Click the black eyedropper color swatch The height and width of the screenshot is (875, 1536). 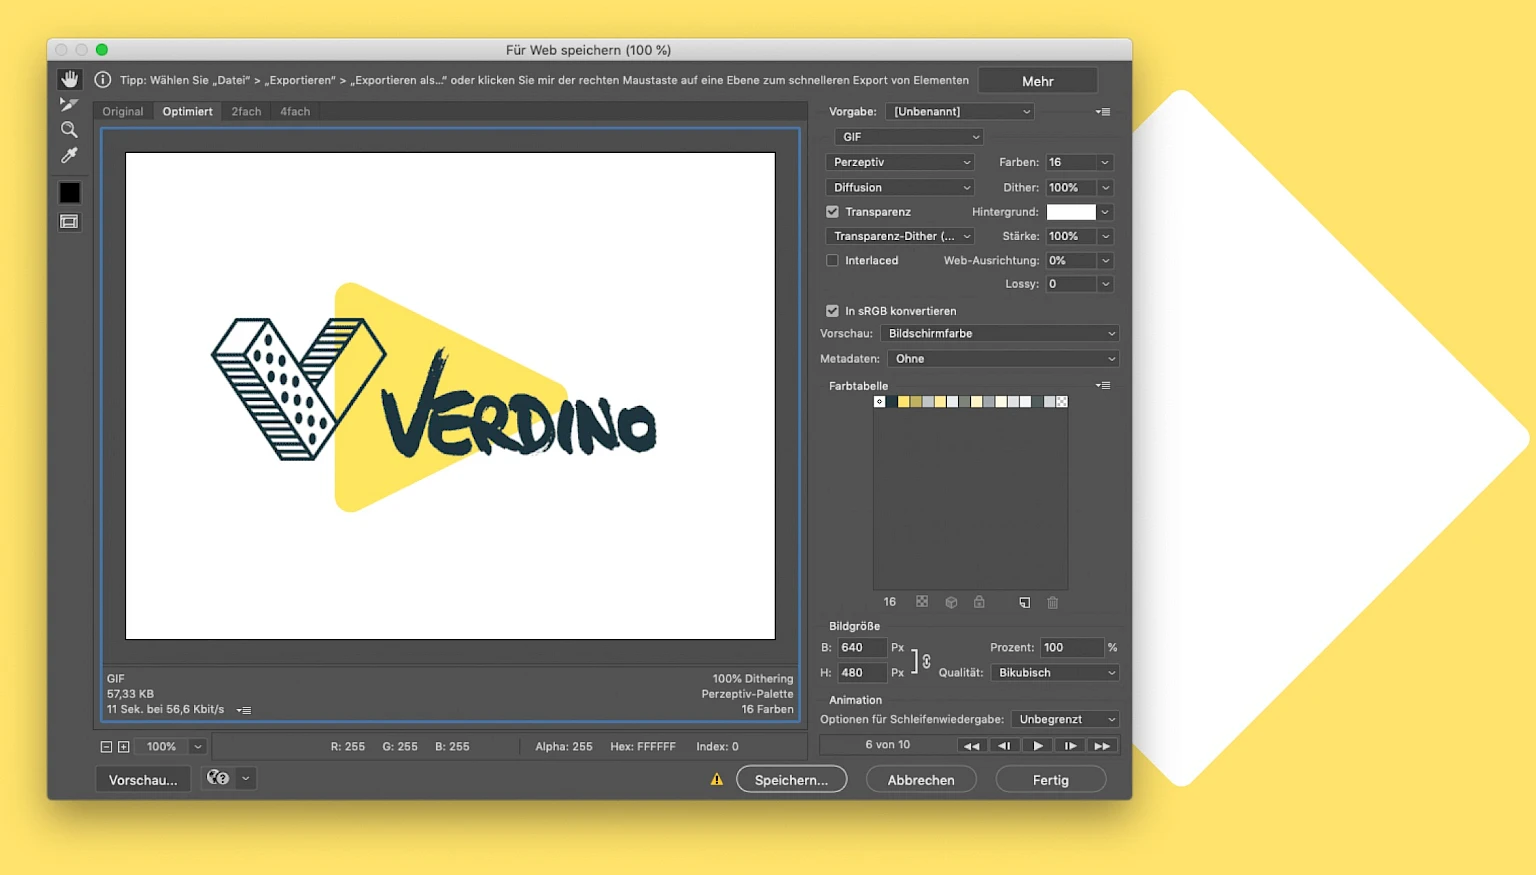click(x=69, y=193)
